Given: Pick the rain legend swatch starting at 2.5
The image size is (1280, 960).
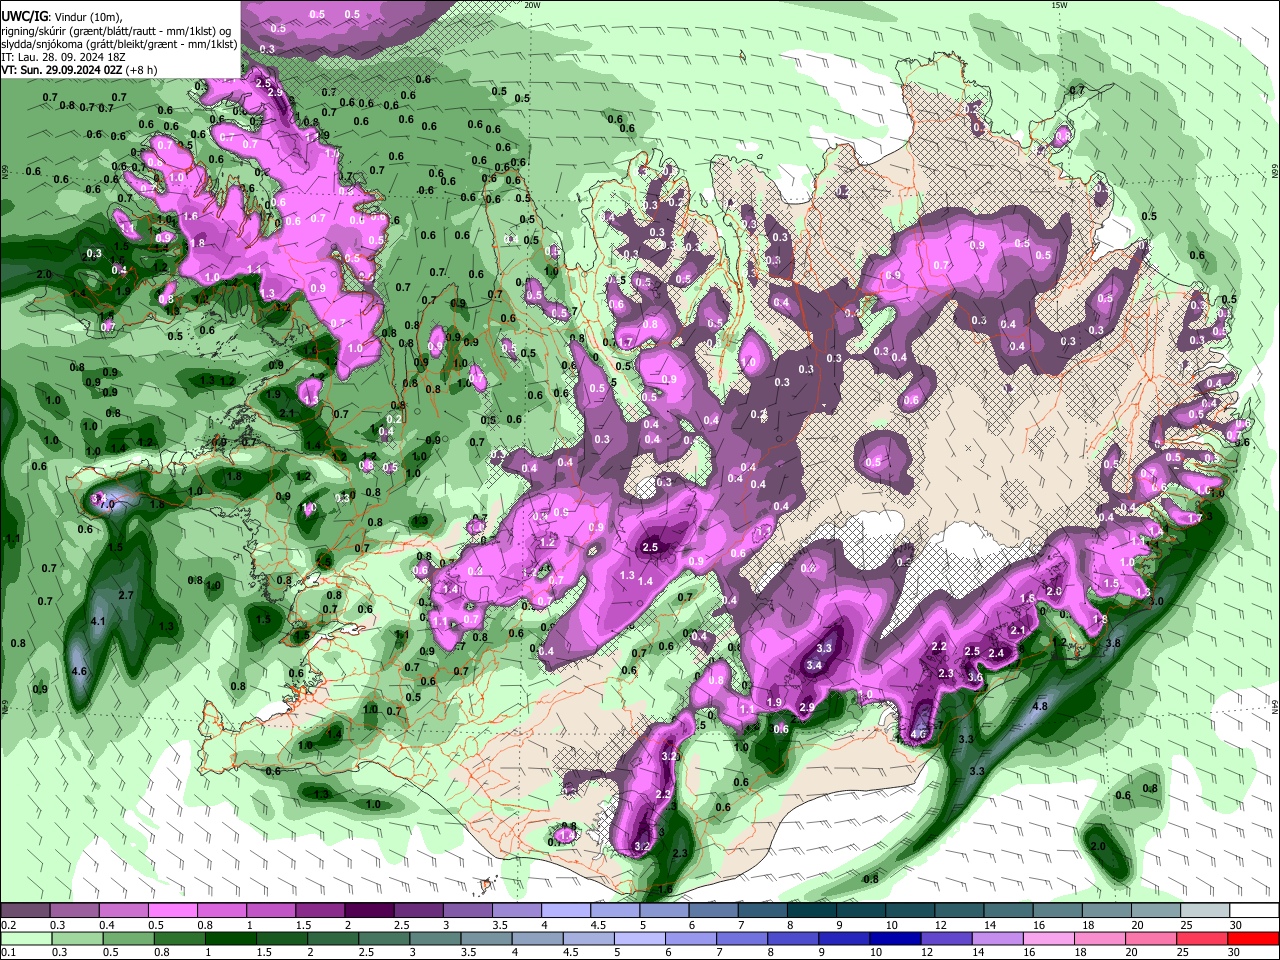Looking at the screenshot, I should (x=385, y=938).
